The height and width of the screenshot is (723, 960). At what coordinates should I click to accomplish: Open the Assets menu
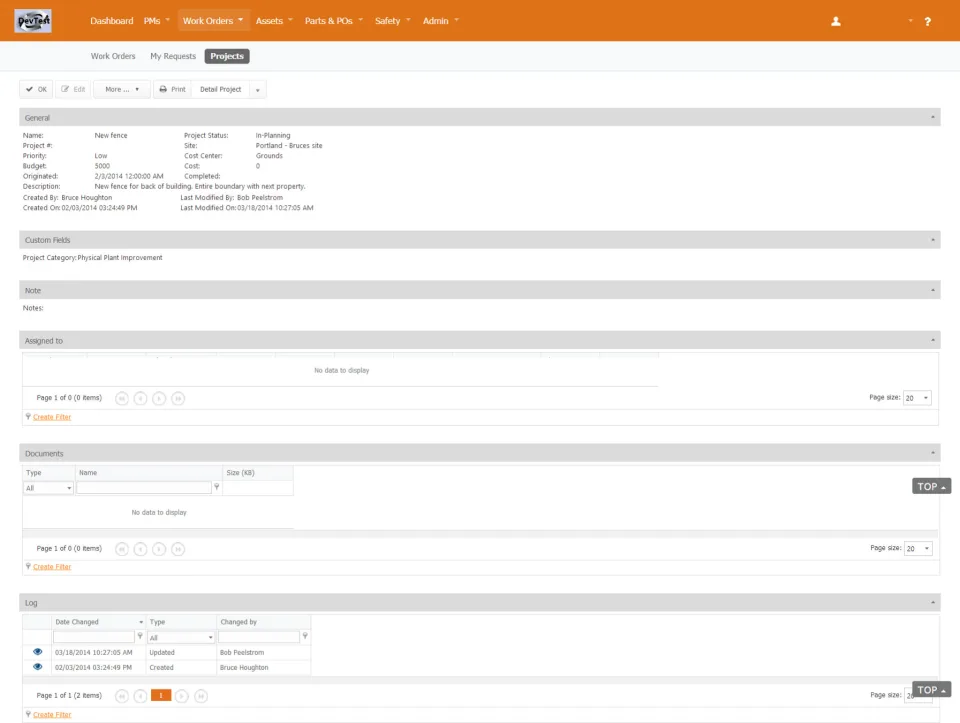click(x=274, y=21)
